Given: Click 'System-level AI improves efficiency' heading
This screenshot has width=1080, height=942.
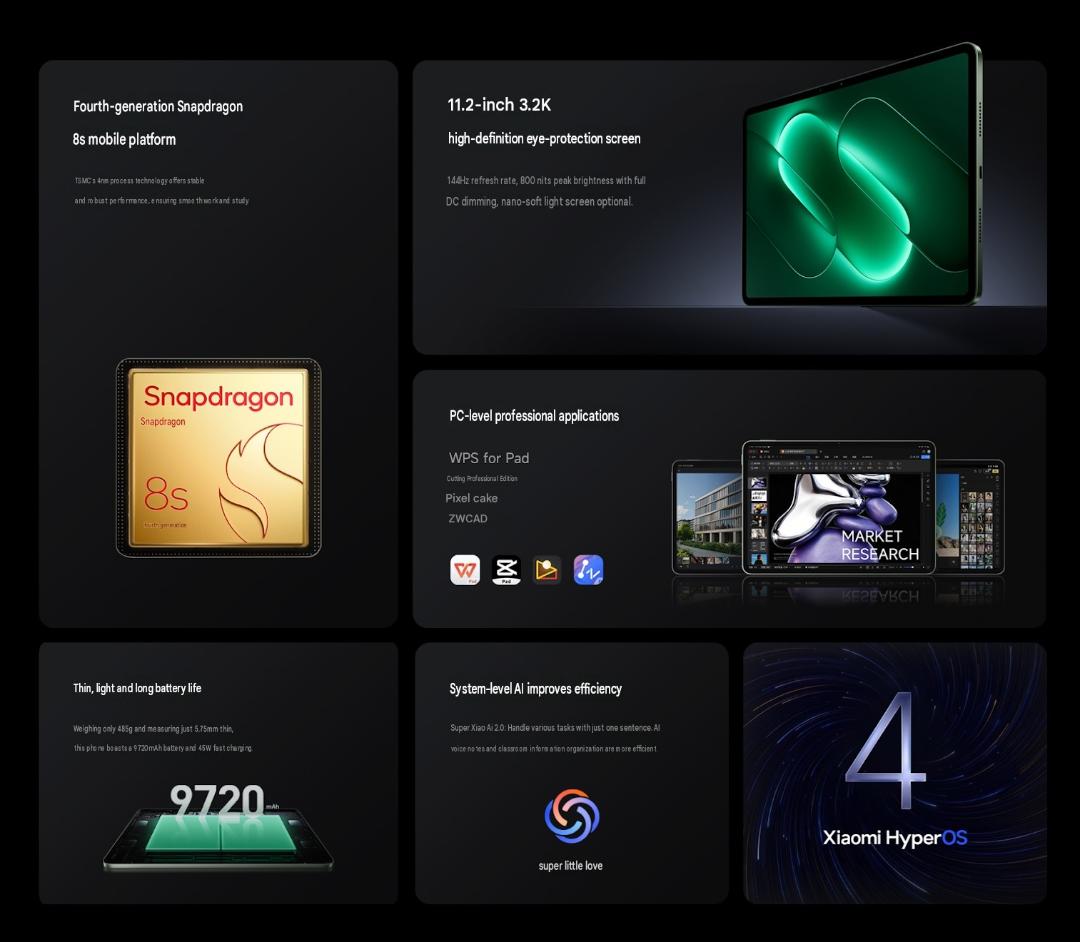Looking at the screenshot, I should [535, 689].
